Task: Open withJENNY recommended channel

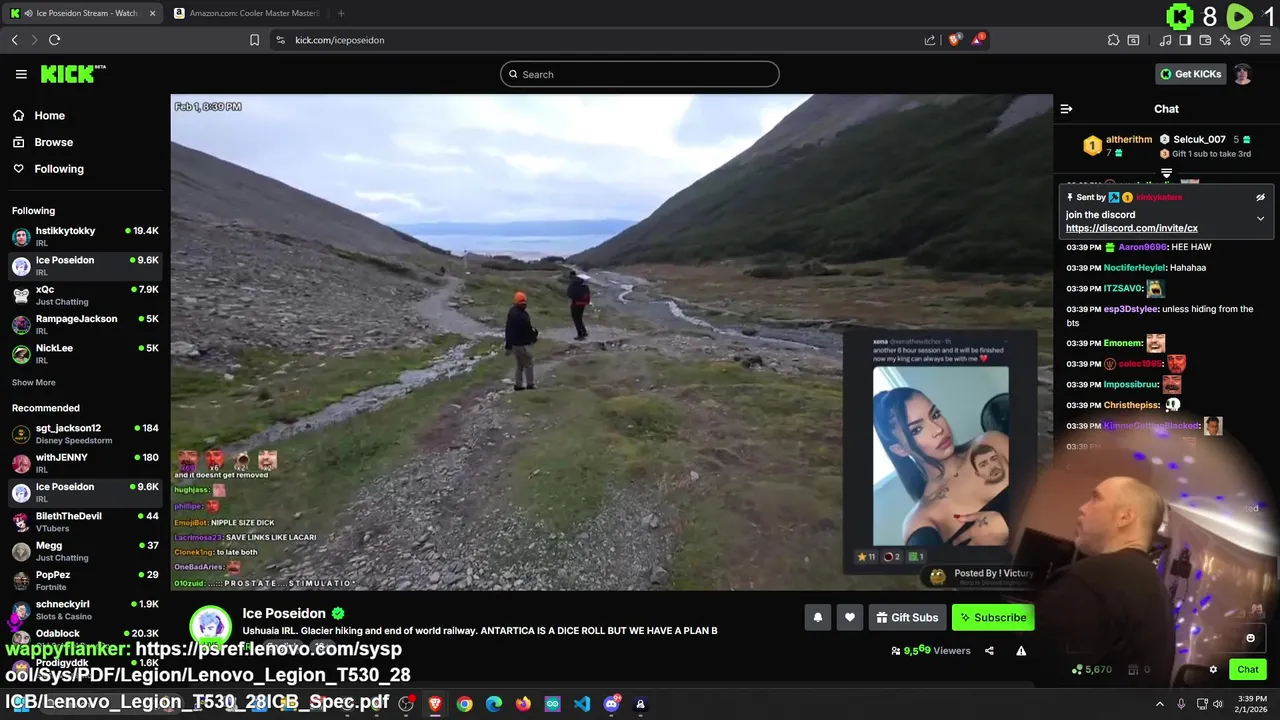Action: tap(85, 462)
